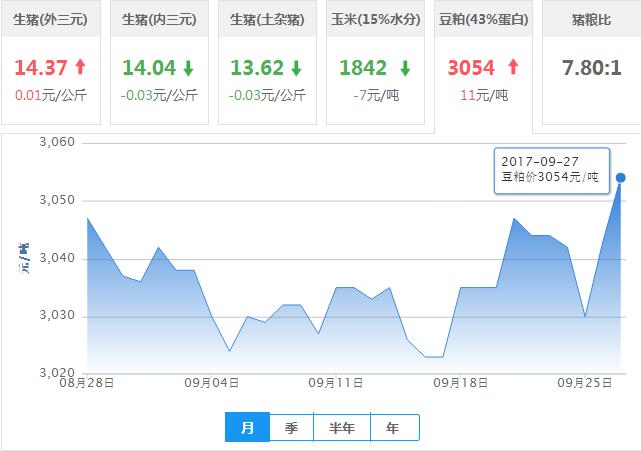
Task: Click the 3,020 y-axis label
Action: (x=57, y=372)
